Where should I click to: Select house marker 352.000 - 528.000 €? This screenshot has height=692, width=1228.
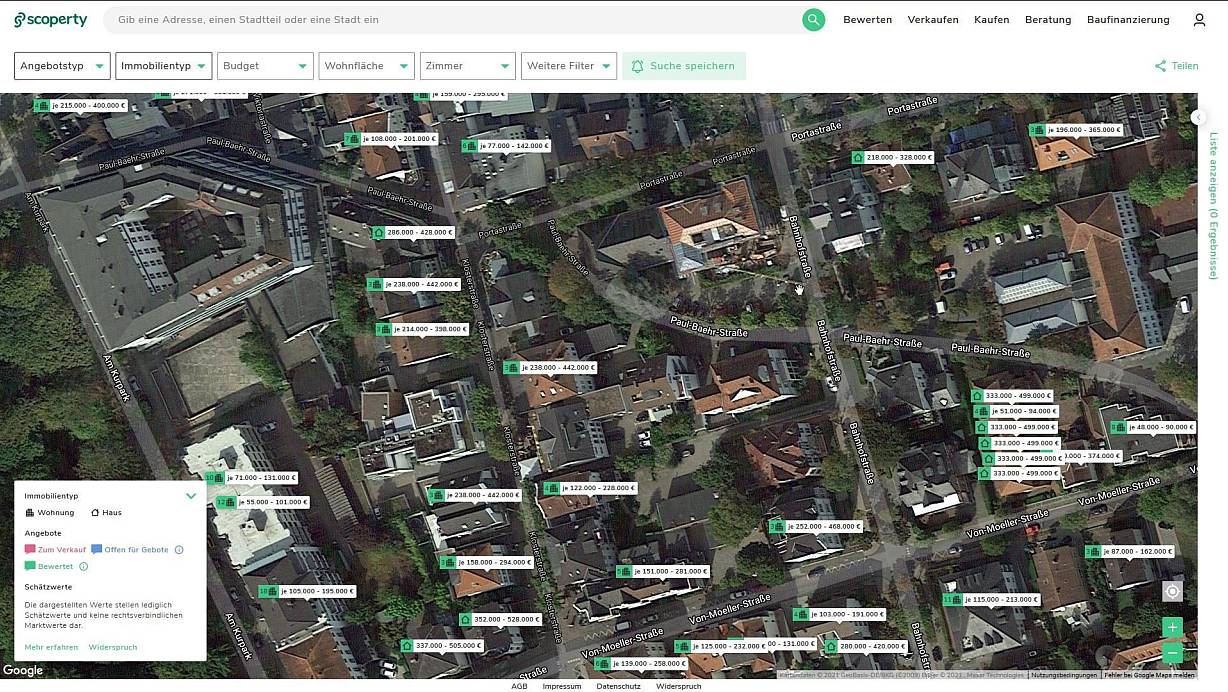500,619
